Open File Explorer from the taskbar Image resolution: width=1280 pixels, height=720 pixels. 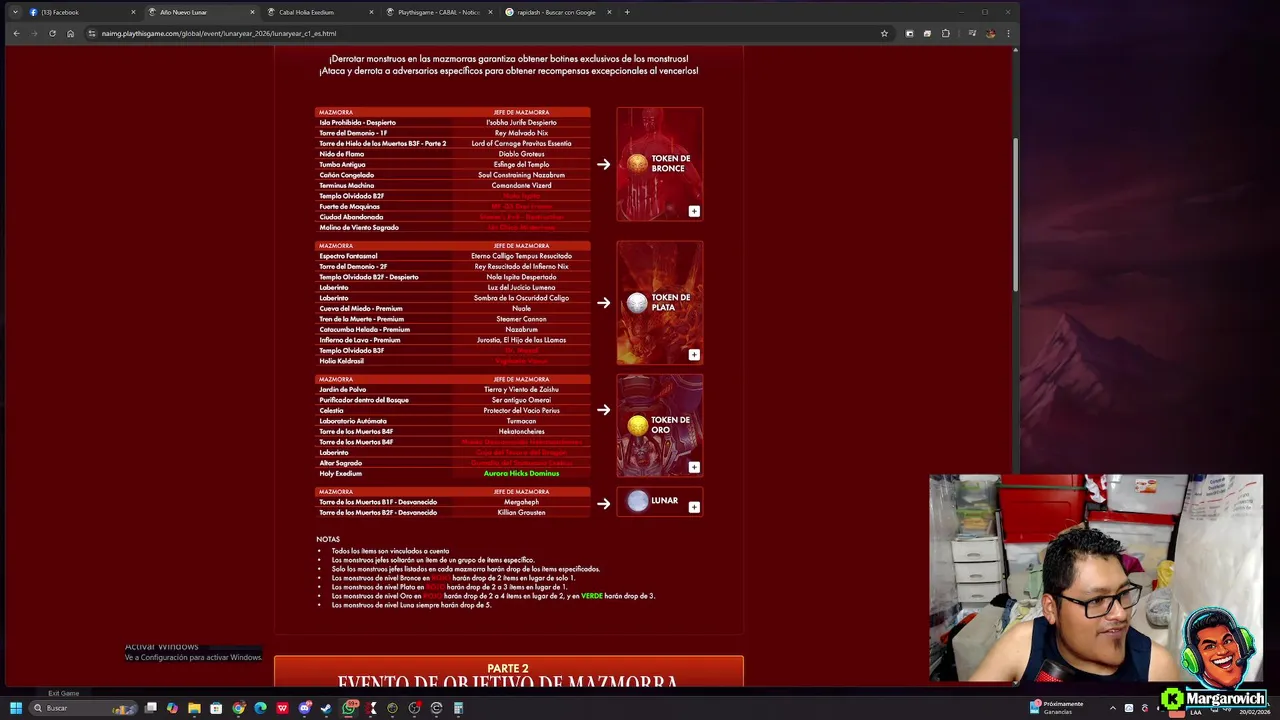pos(194,708)
